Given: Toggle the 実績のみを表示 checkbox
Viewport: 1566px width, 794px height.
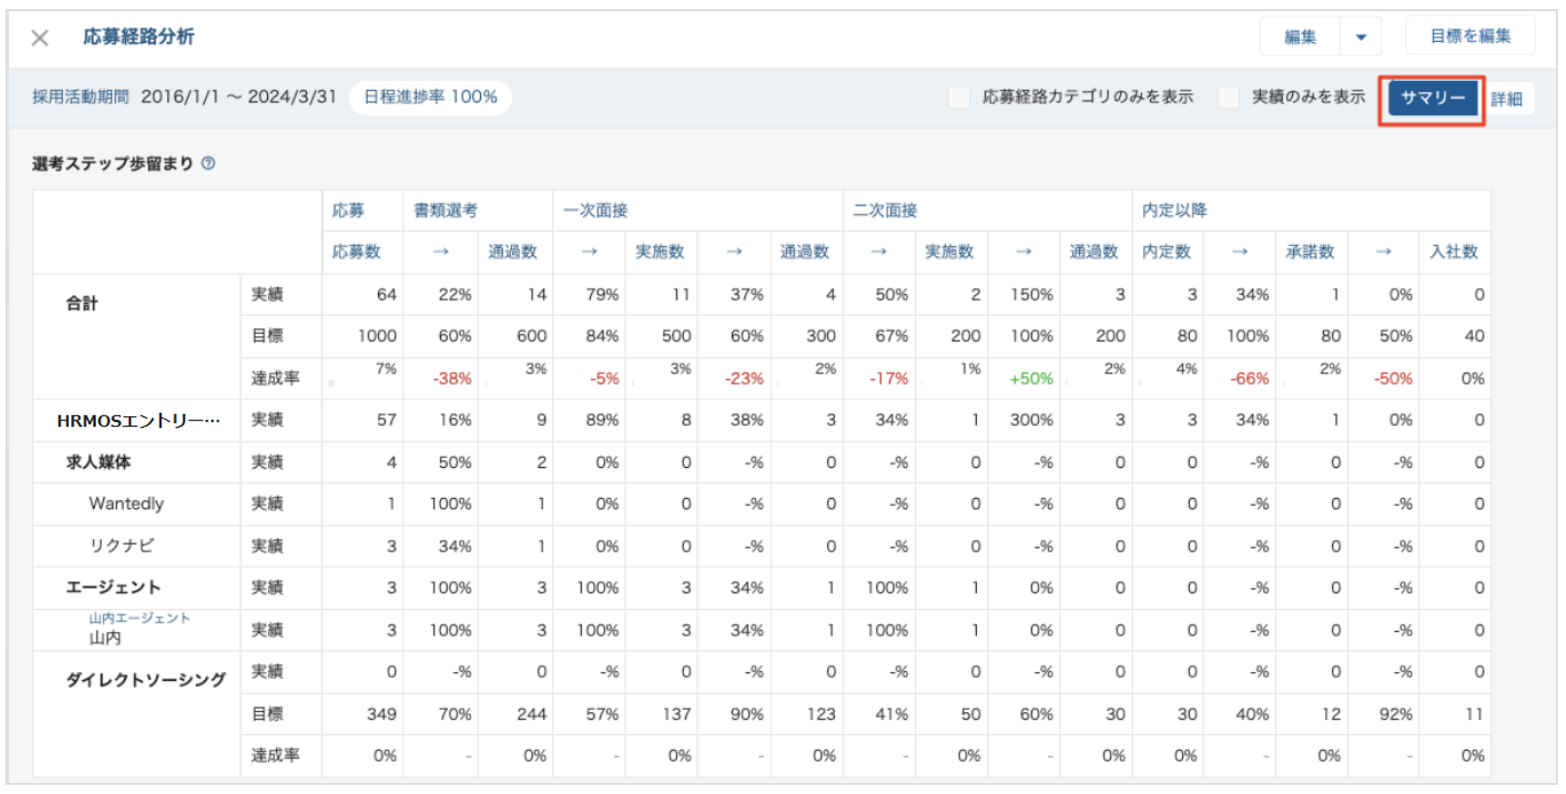Looking at the screenshot, I should 1229,97.
